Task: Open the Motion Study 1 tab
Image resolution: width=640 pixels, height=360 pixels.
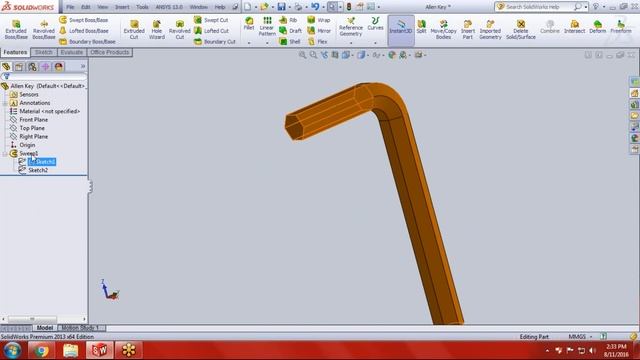Action: [x=80, y=328]
